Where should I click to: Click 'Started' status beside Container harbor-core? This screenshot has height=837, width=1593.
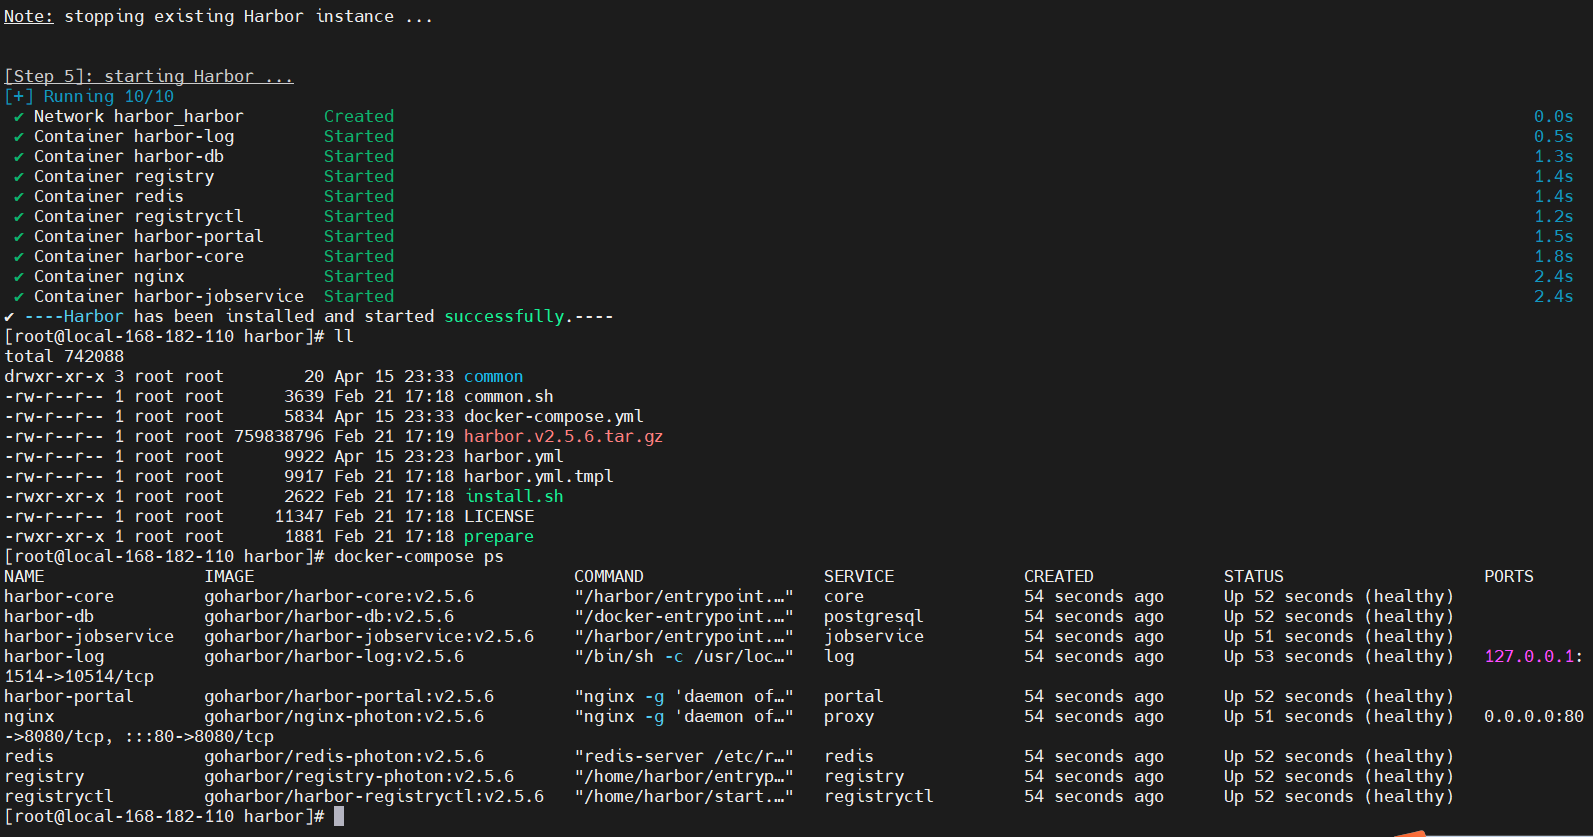359,257
